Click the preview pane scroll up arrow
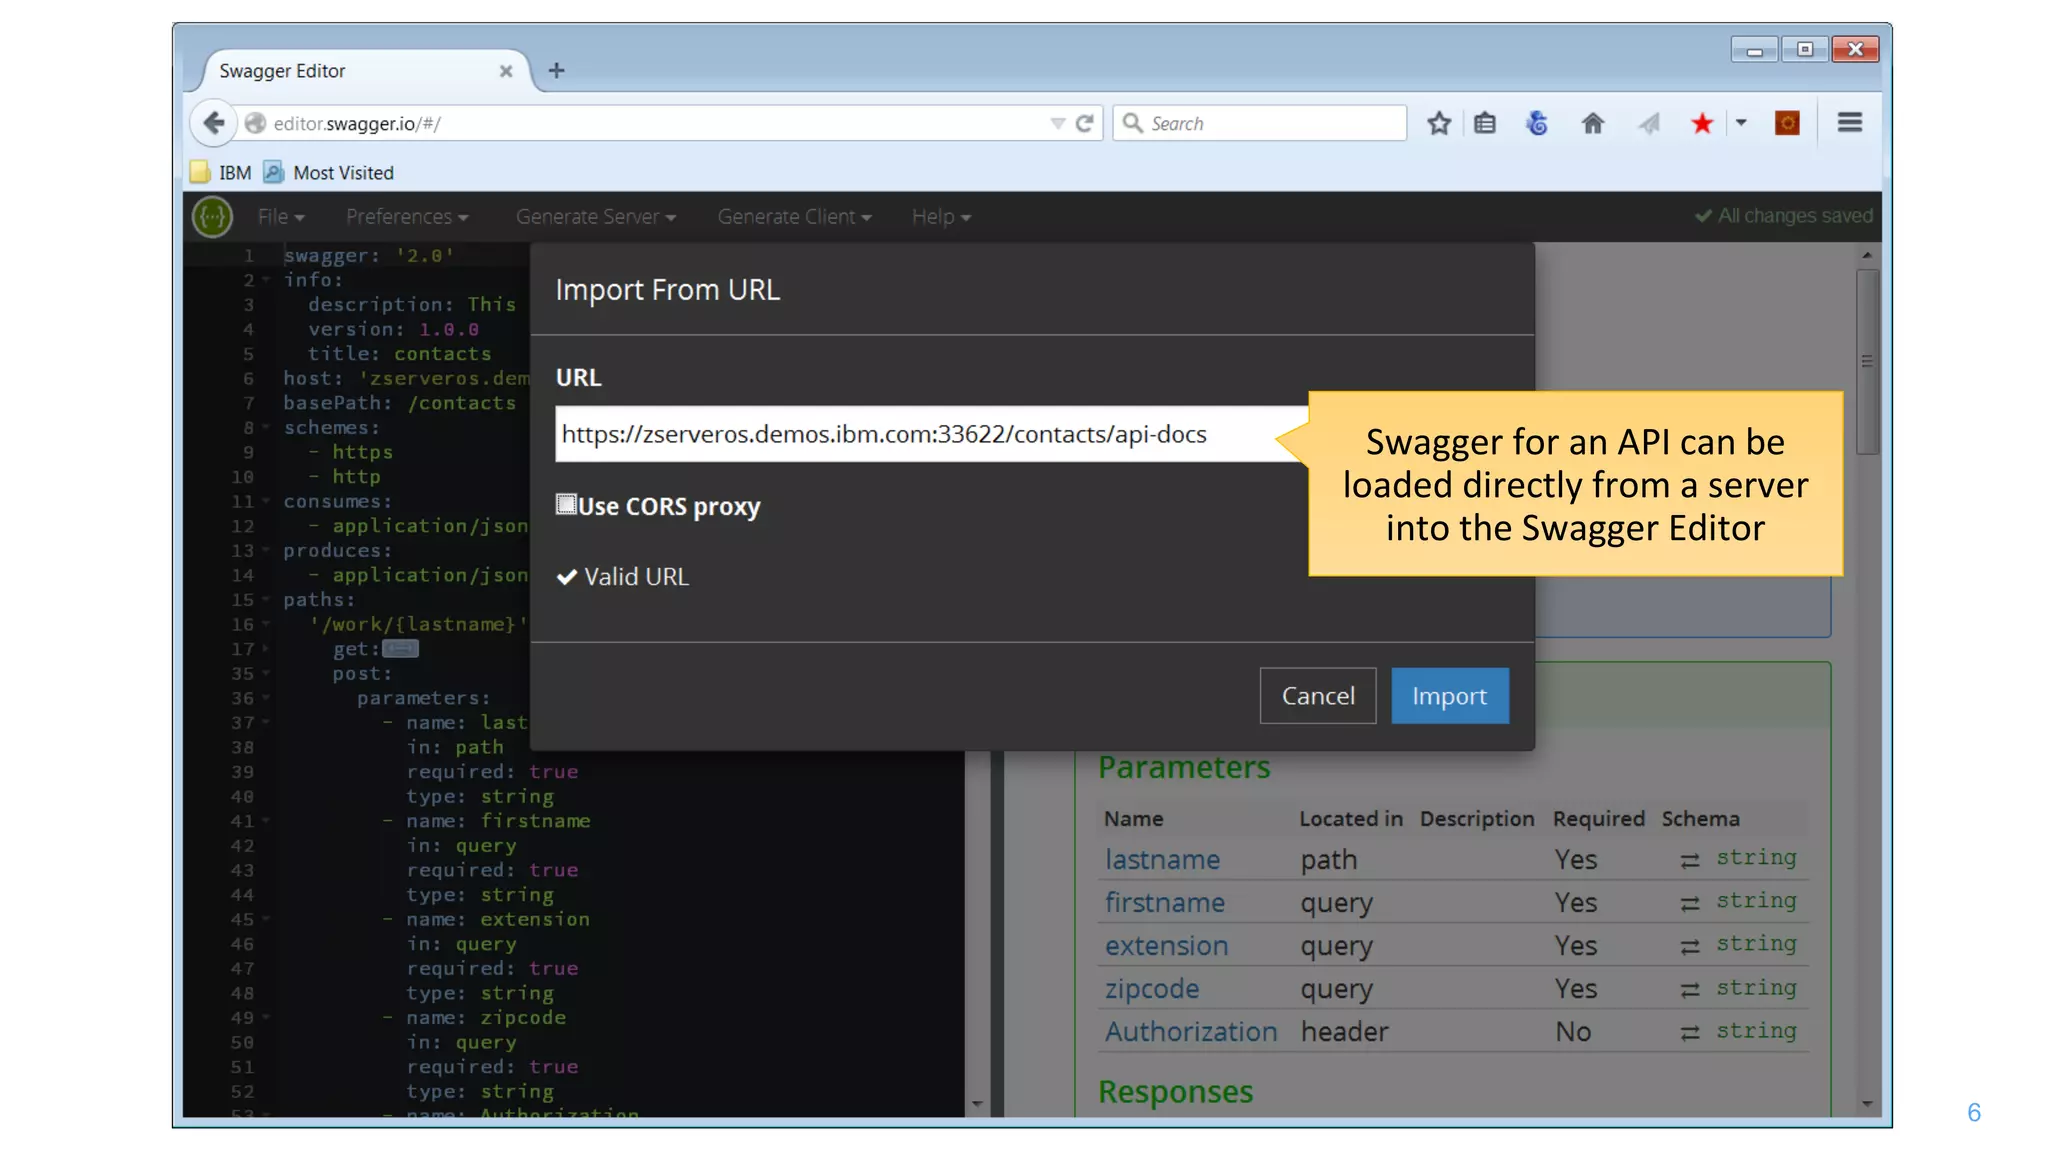This screenshot has width=2048, height=1152. click(x=1867, y=256)
